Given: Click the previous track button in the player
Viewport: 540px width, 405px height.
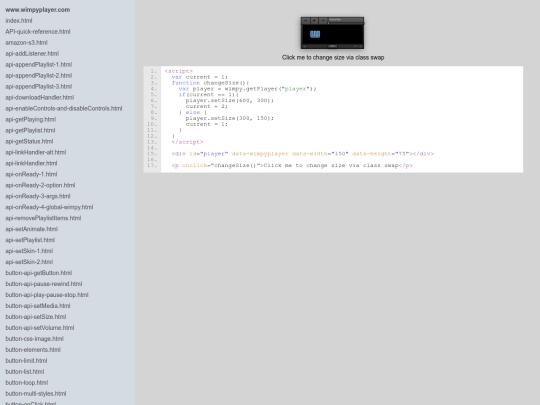Looking at the screenshot, I should [306, 21].
